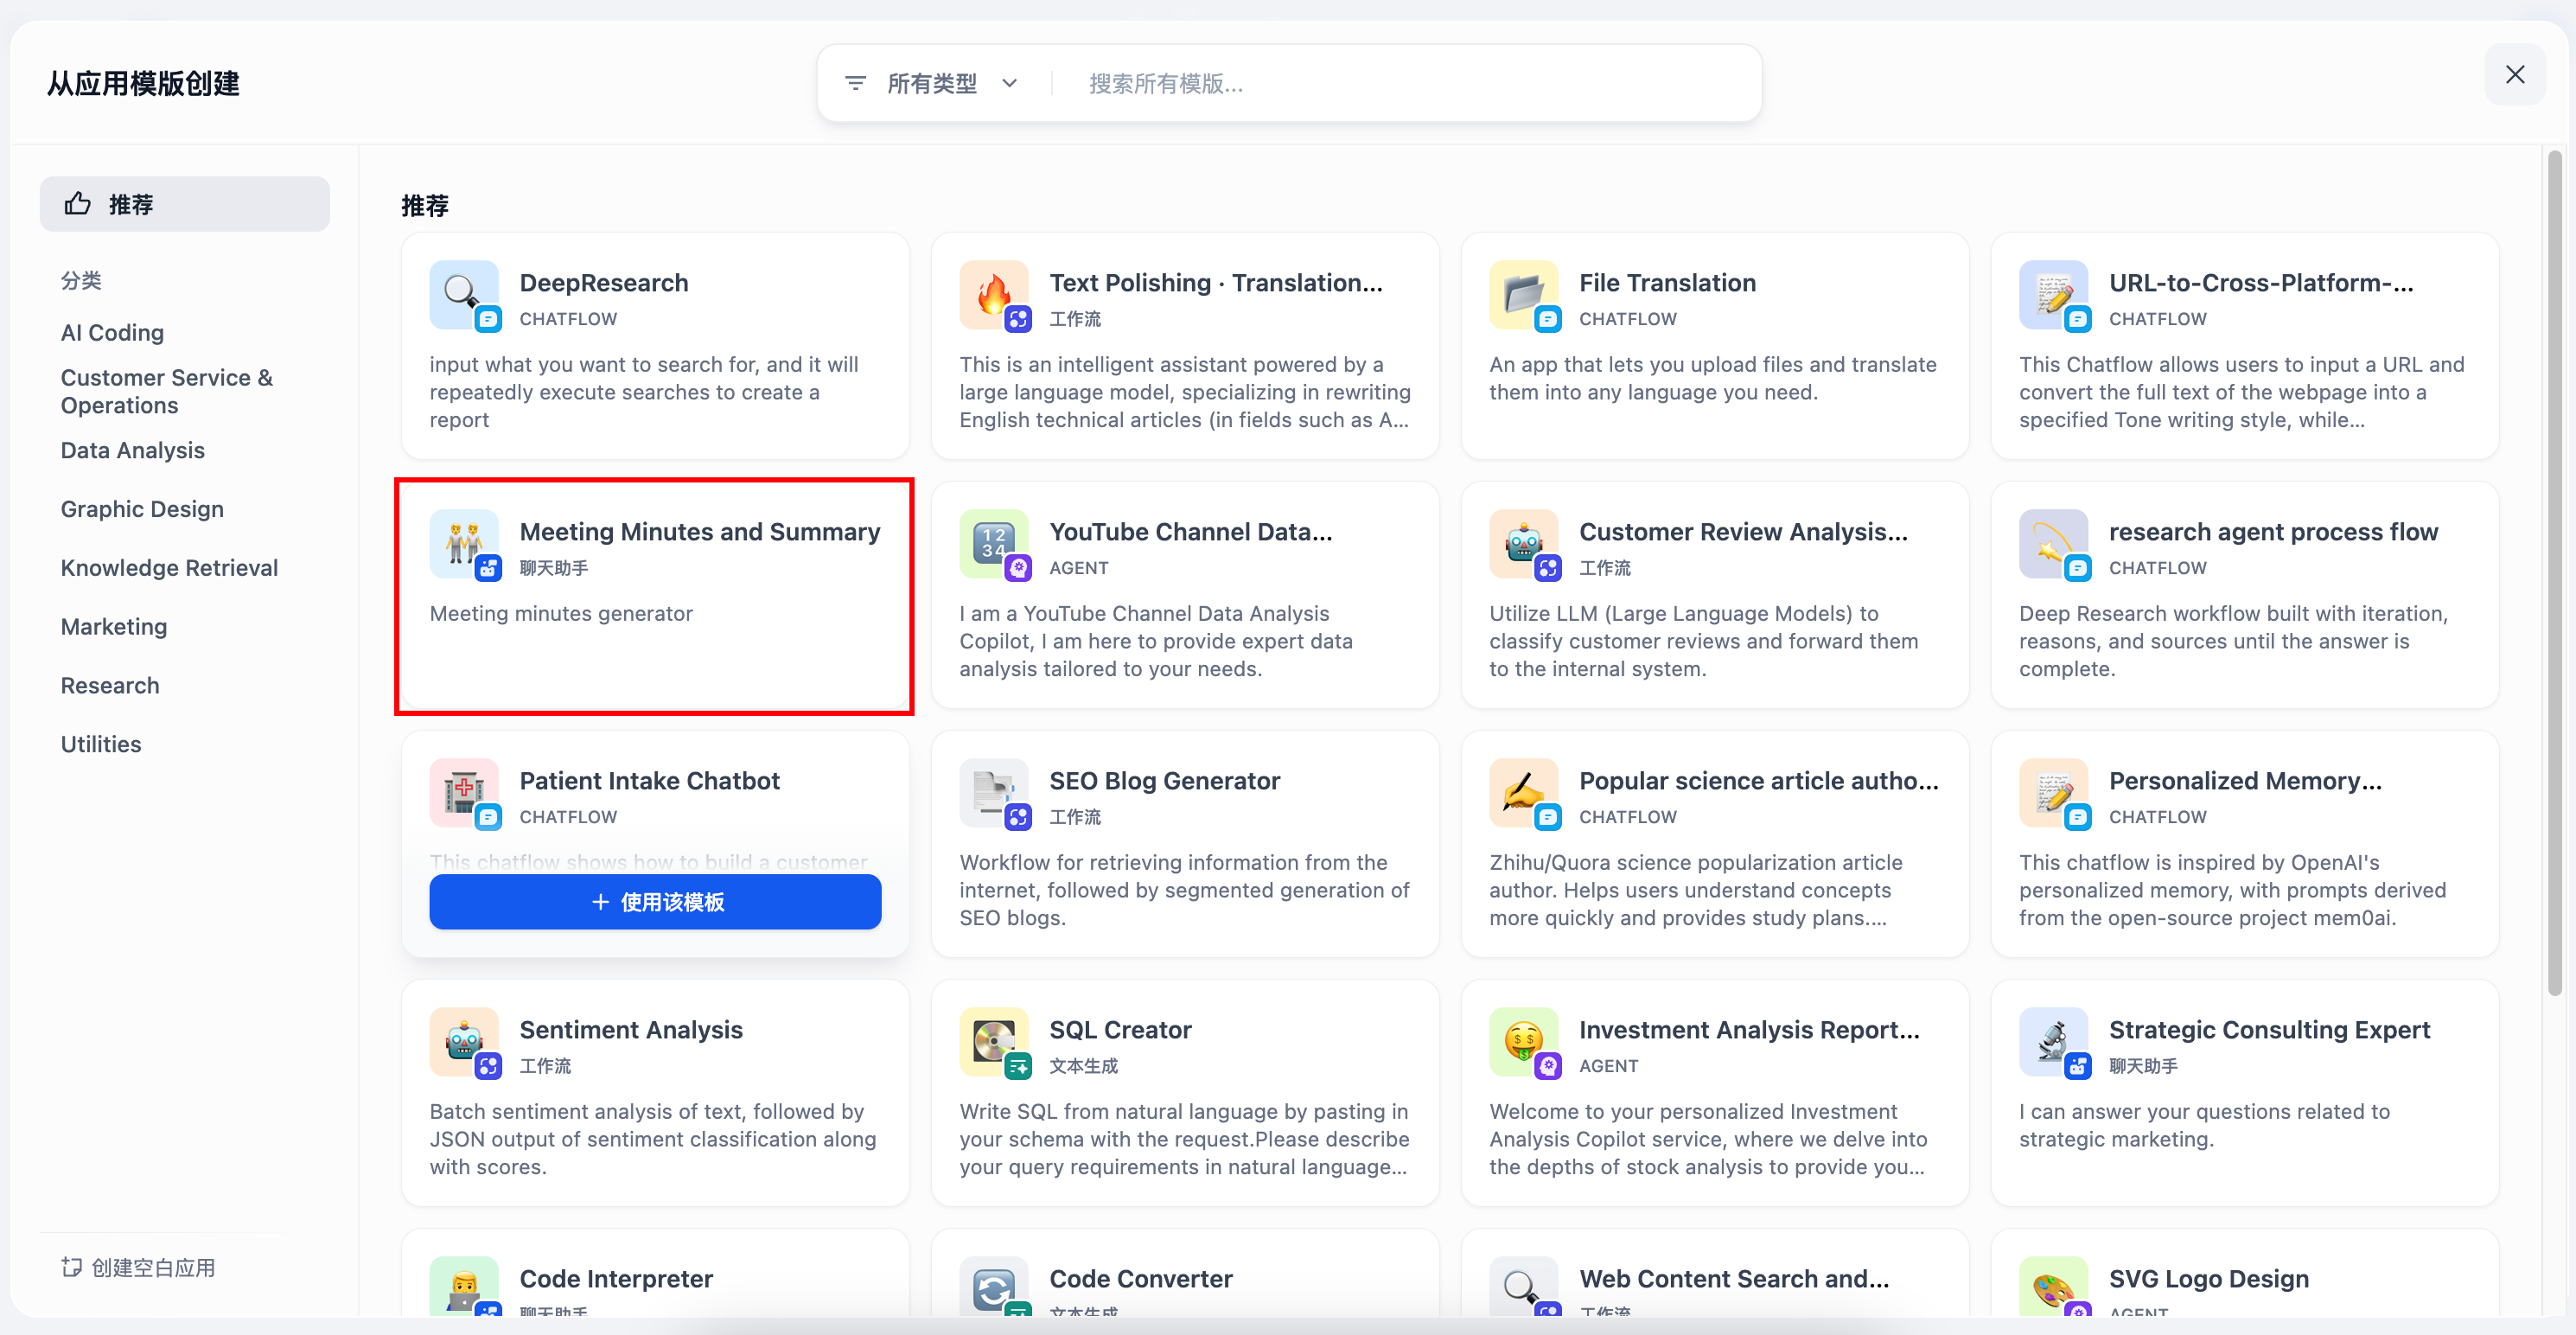Image resolution: width=2576 pixels, height=1335 pixels.
Task: Click the URL-to-Cross-Platform memo icon
Action: 2053,295
